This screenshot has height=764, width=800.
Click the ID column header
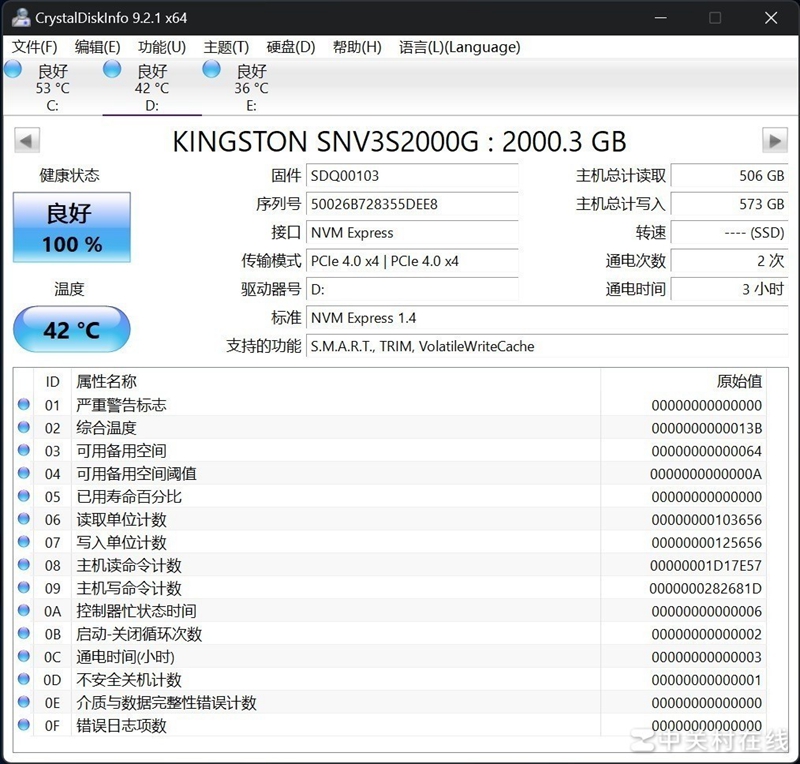click(x=53, y=382)
